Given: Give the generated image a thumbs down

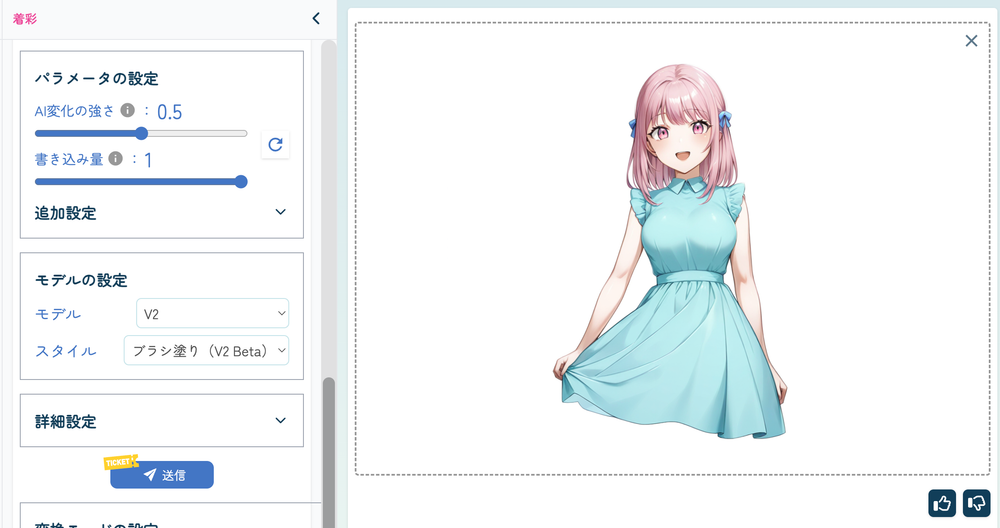Looking at the screenshot, I should [x=976, y=503].
